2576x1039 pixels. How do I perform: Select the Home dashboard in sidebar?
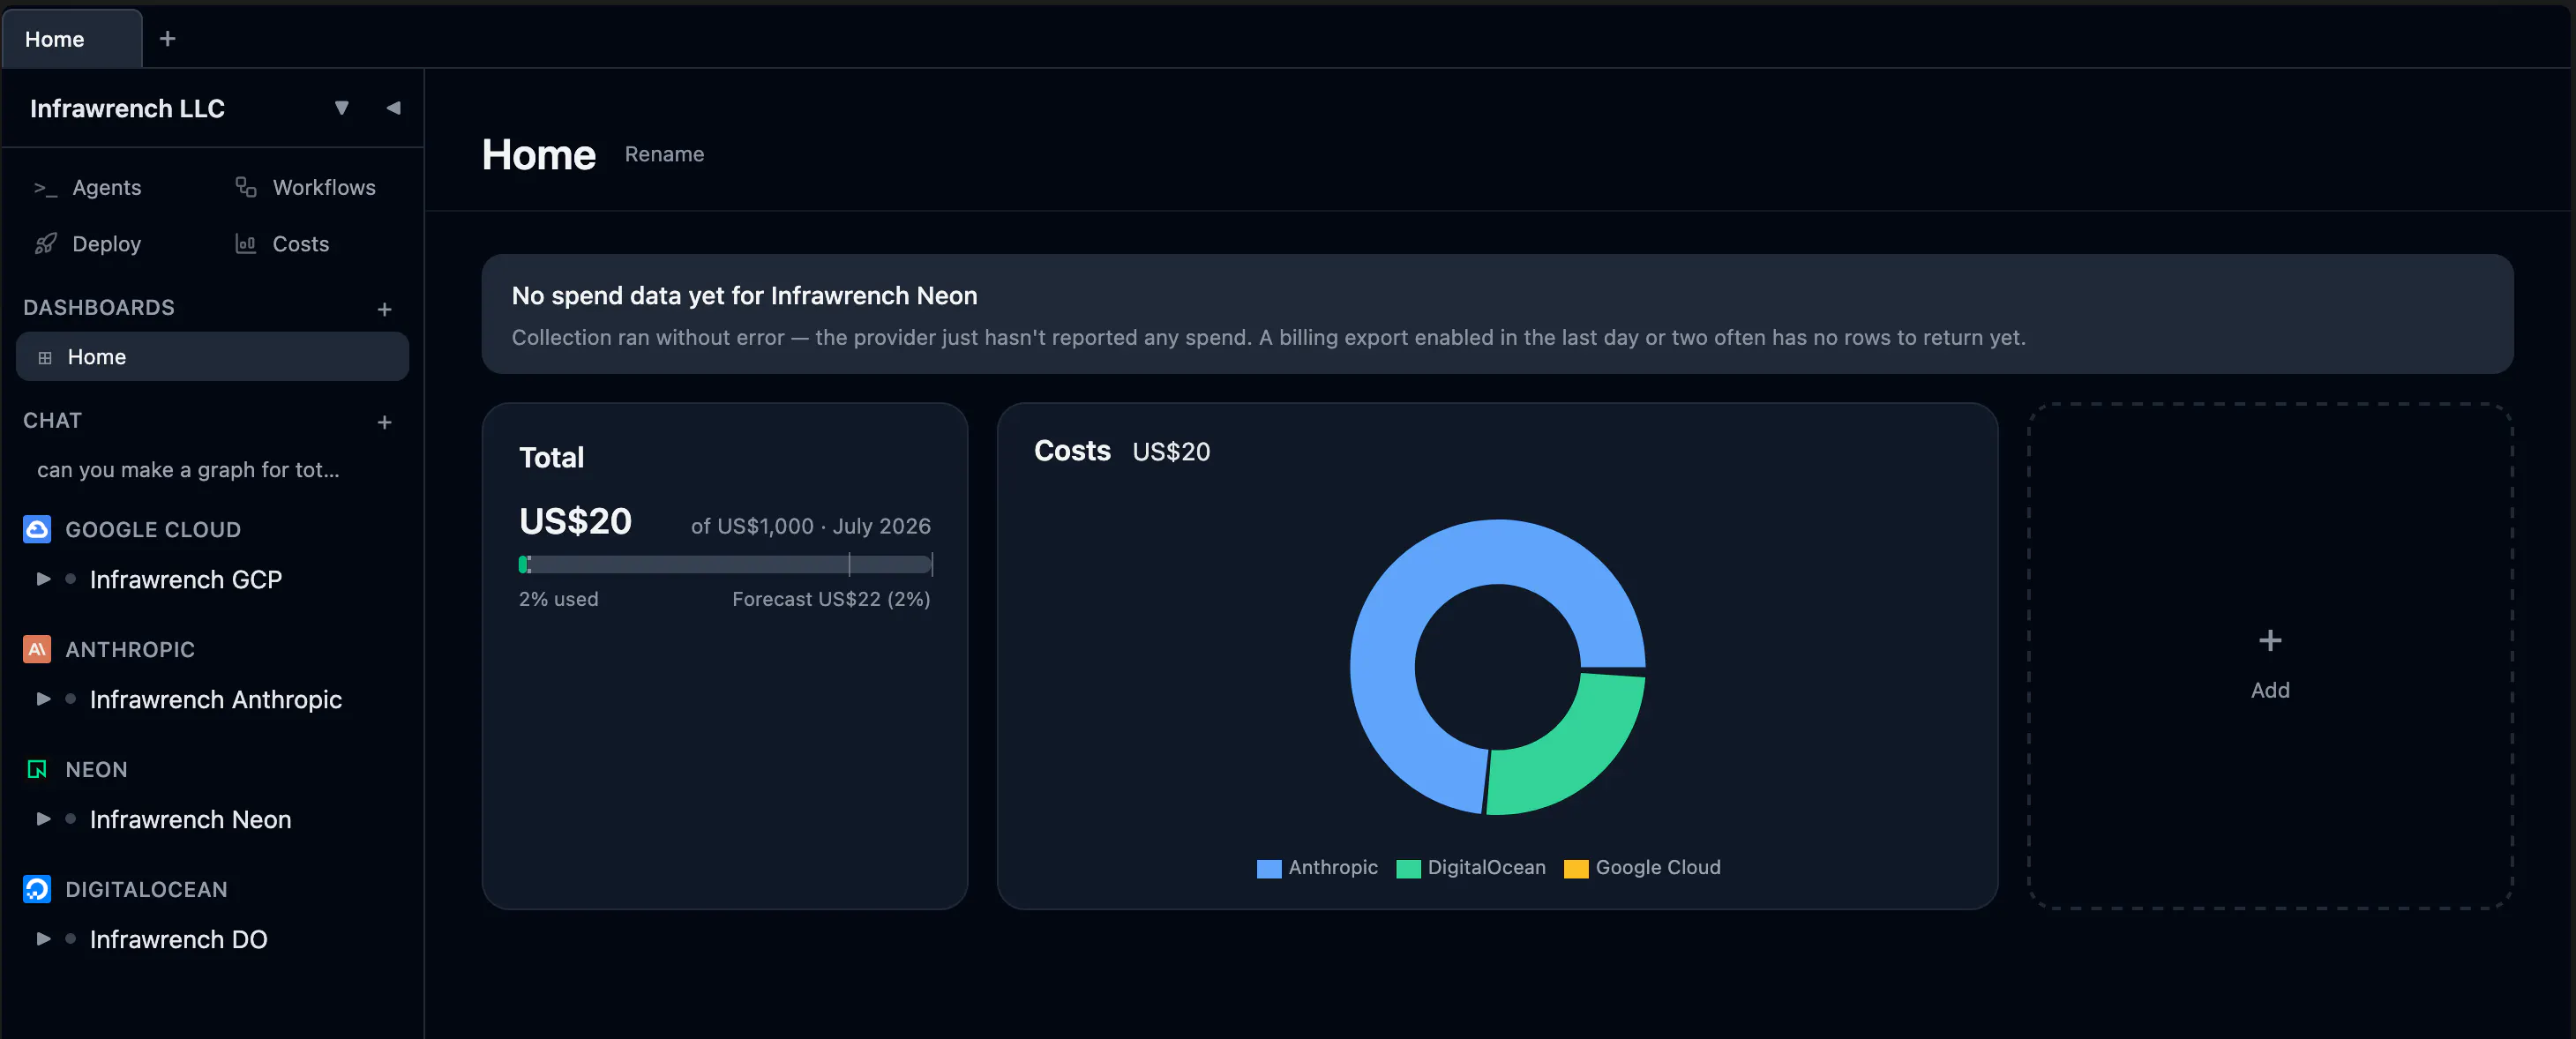(x=212, y=357)
